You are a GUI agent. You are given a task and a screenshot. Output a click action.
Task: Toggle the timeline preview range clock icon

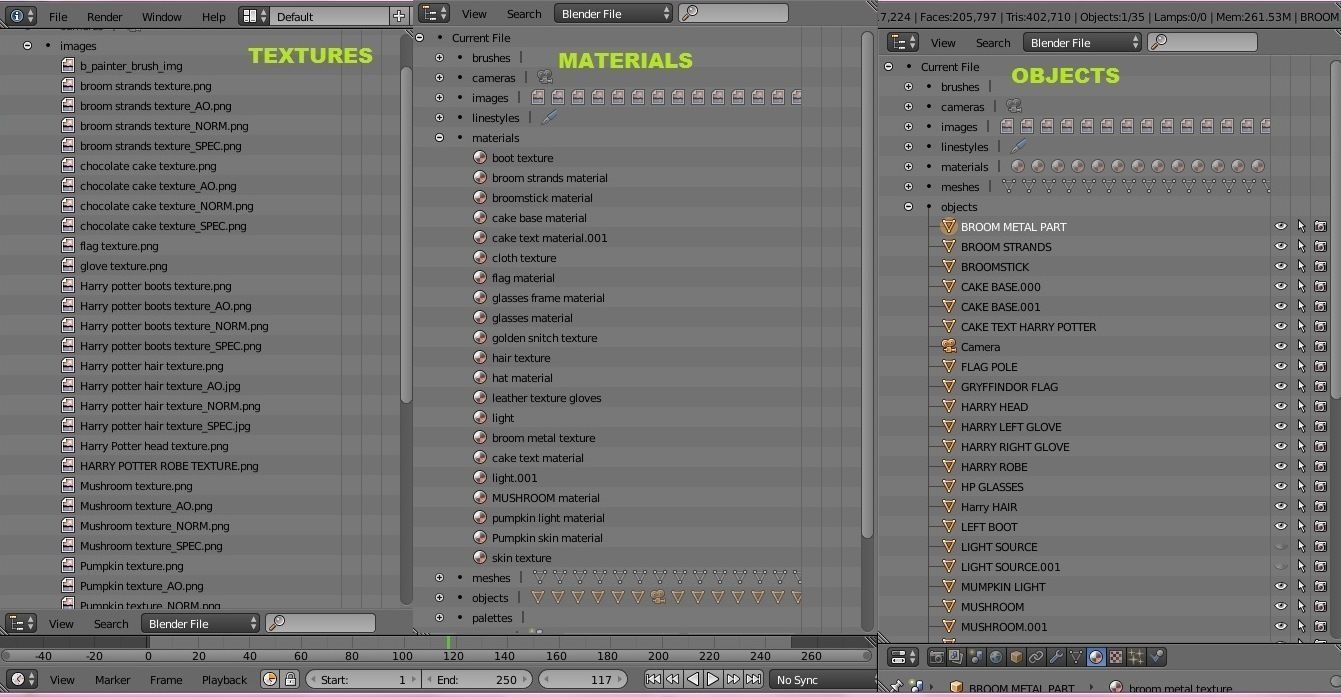click(x=270, y=679)
